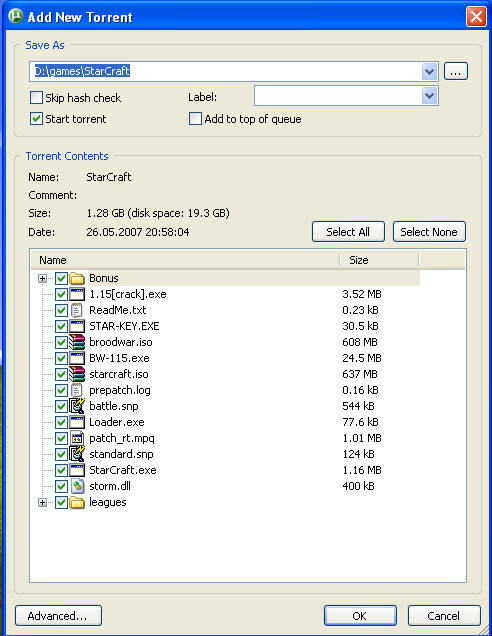Click the Save As path text field
492x636 pixels.
tap(226, 72)
